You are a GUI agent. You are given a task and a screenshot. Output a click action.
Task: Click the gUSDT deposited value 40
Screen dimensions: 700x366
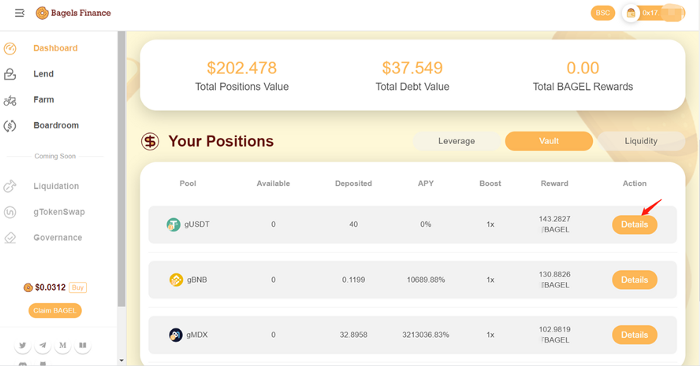354,225
